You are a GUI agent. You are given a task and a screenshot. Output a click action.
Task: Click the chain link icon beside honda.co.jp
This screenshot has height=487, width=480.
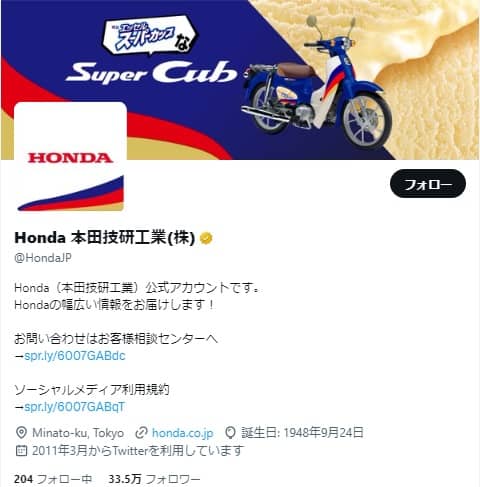pos(141,433)
